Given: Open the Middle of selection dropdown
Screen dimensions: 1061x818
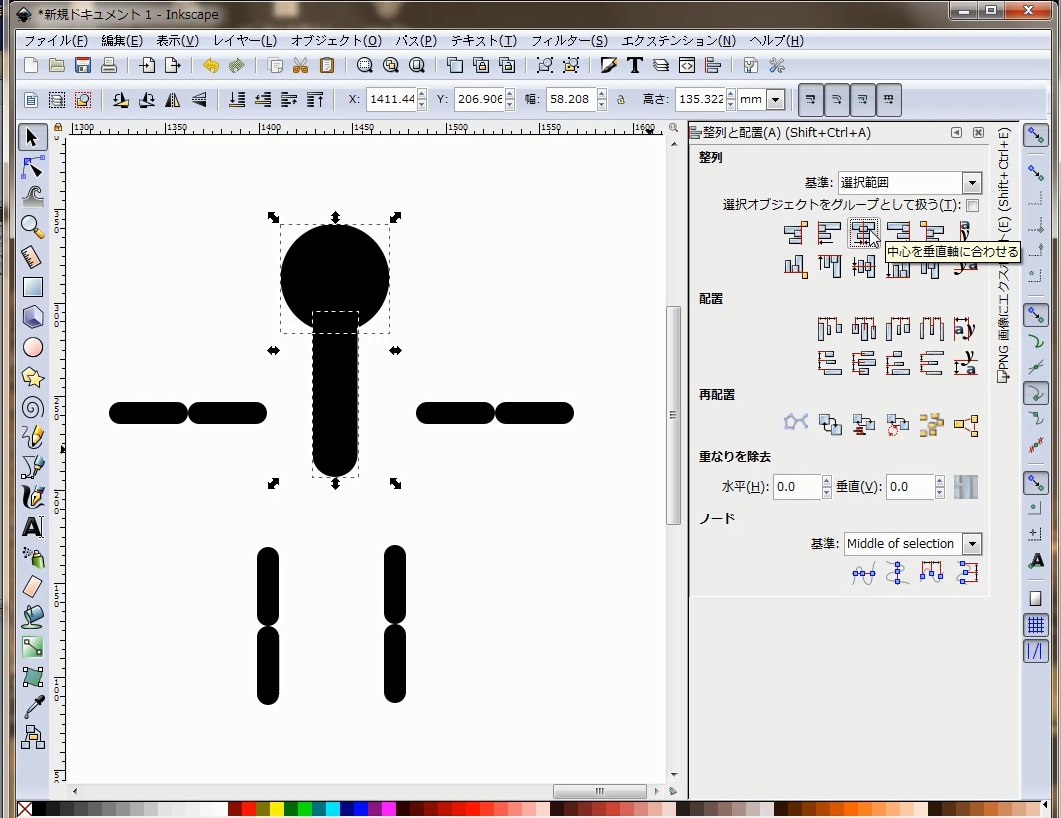Looking at the screenshot, I should 912,544.
